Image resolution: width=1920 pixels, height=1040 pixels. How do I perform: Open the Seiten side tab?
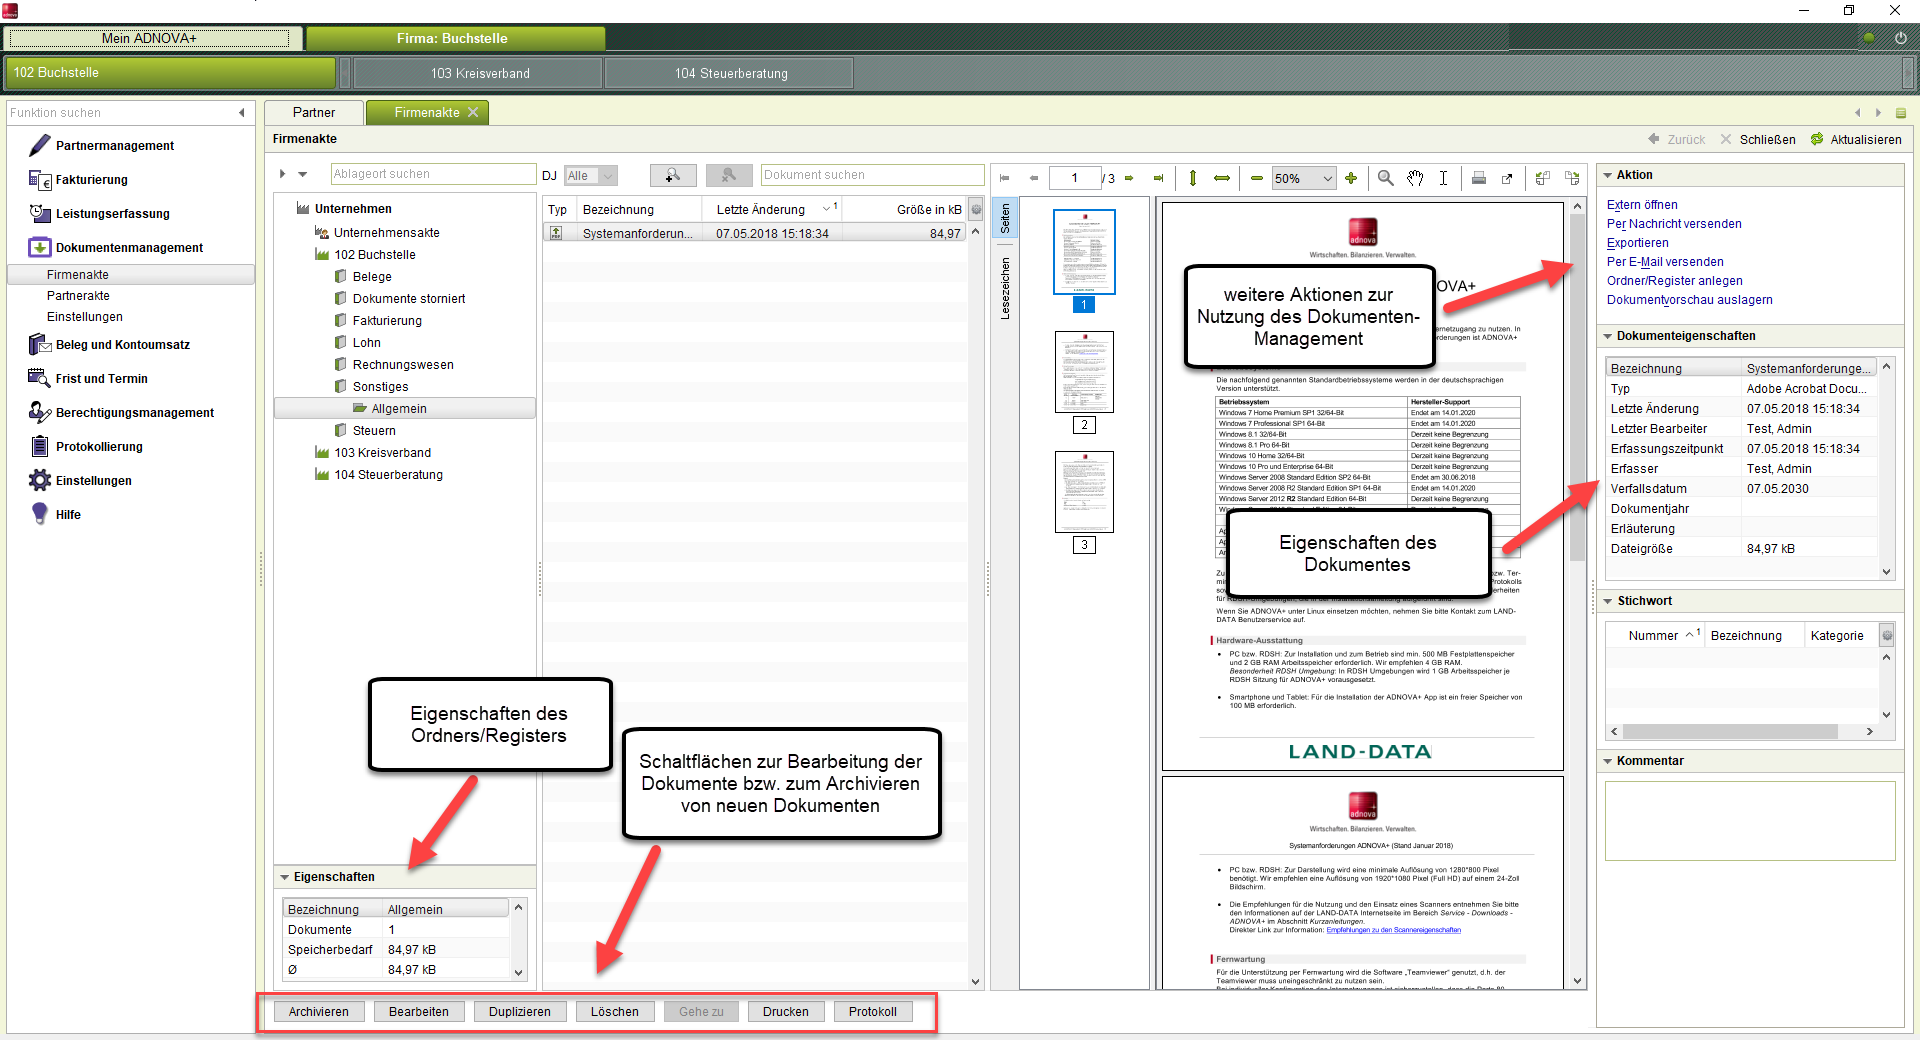coord(1005,218)
